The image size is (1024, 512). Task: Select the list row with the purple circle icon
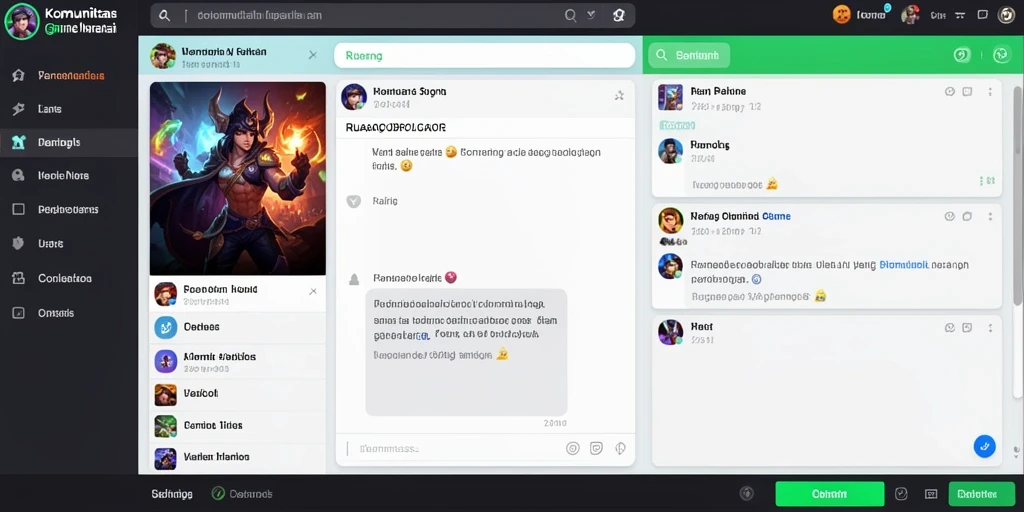238,361
